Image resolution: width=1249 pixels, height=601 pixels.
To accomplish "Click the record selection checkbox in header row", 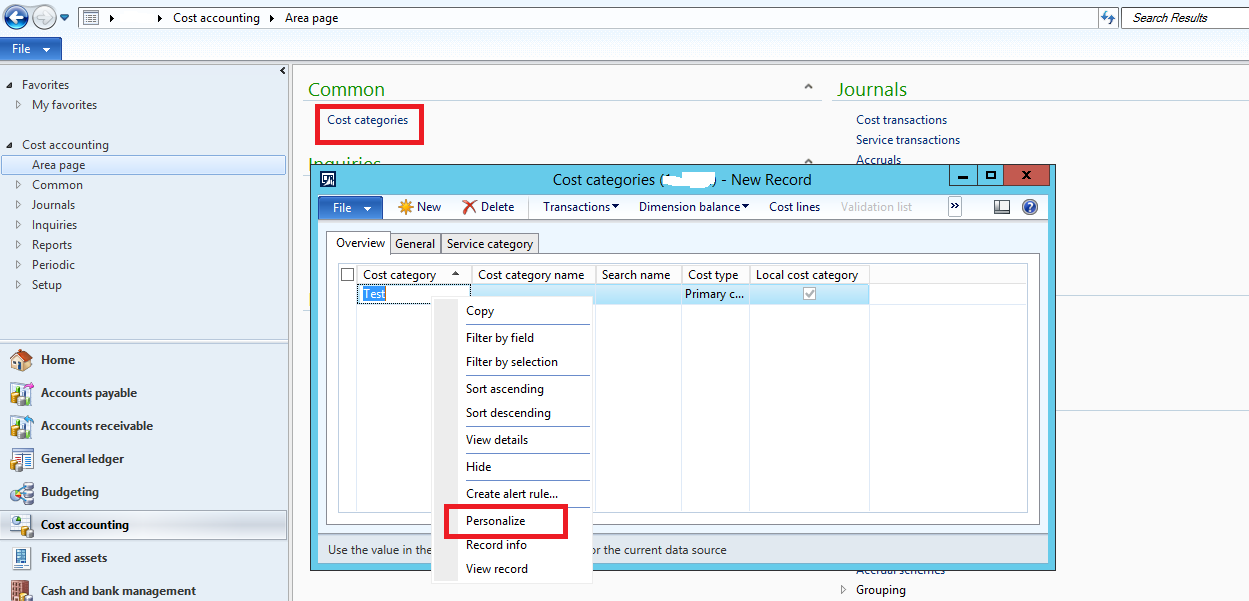I will [348, 274].
